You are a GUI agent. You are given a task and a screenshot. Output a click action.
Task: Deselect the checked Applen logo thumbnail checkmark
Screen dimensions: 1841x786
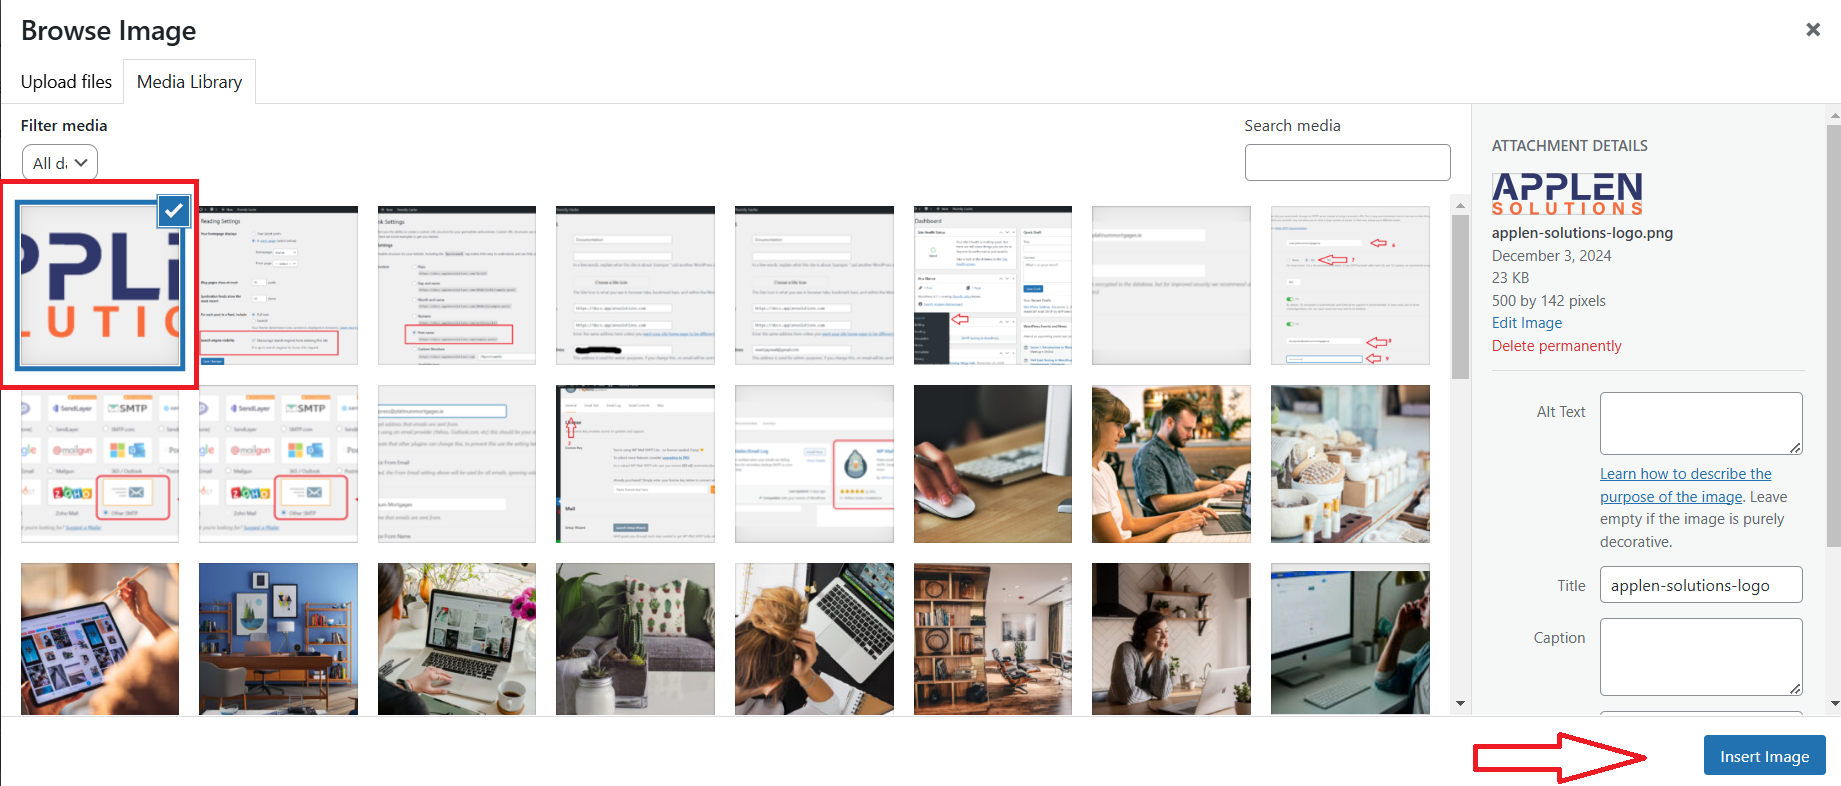coord(174,210)
